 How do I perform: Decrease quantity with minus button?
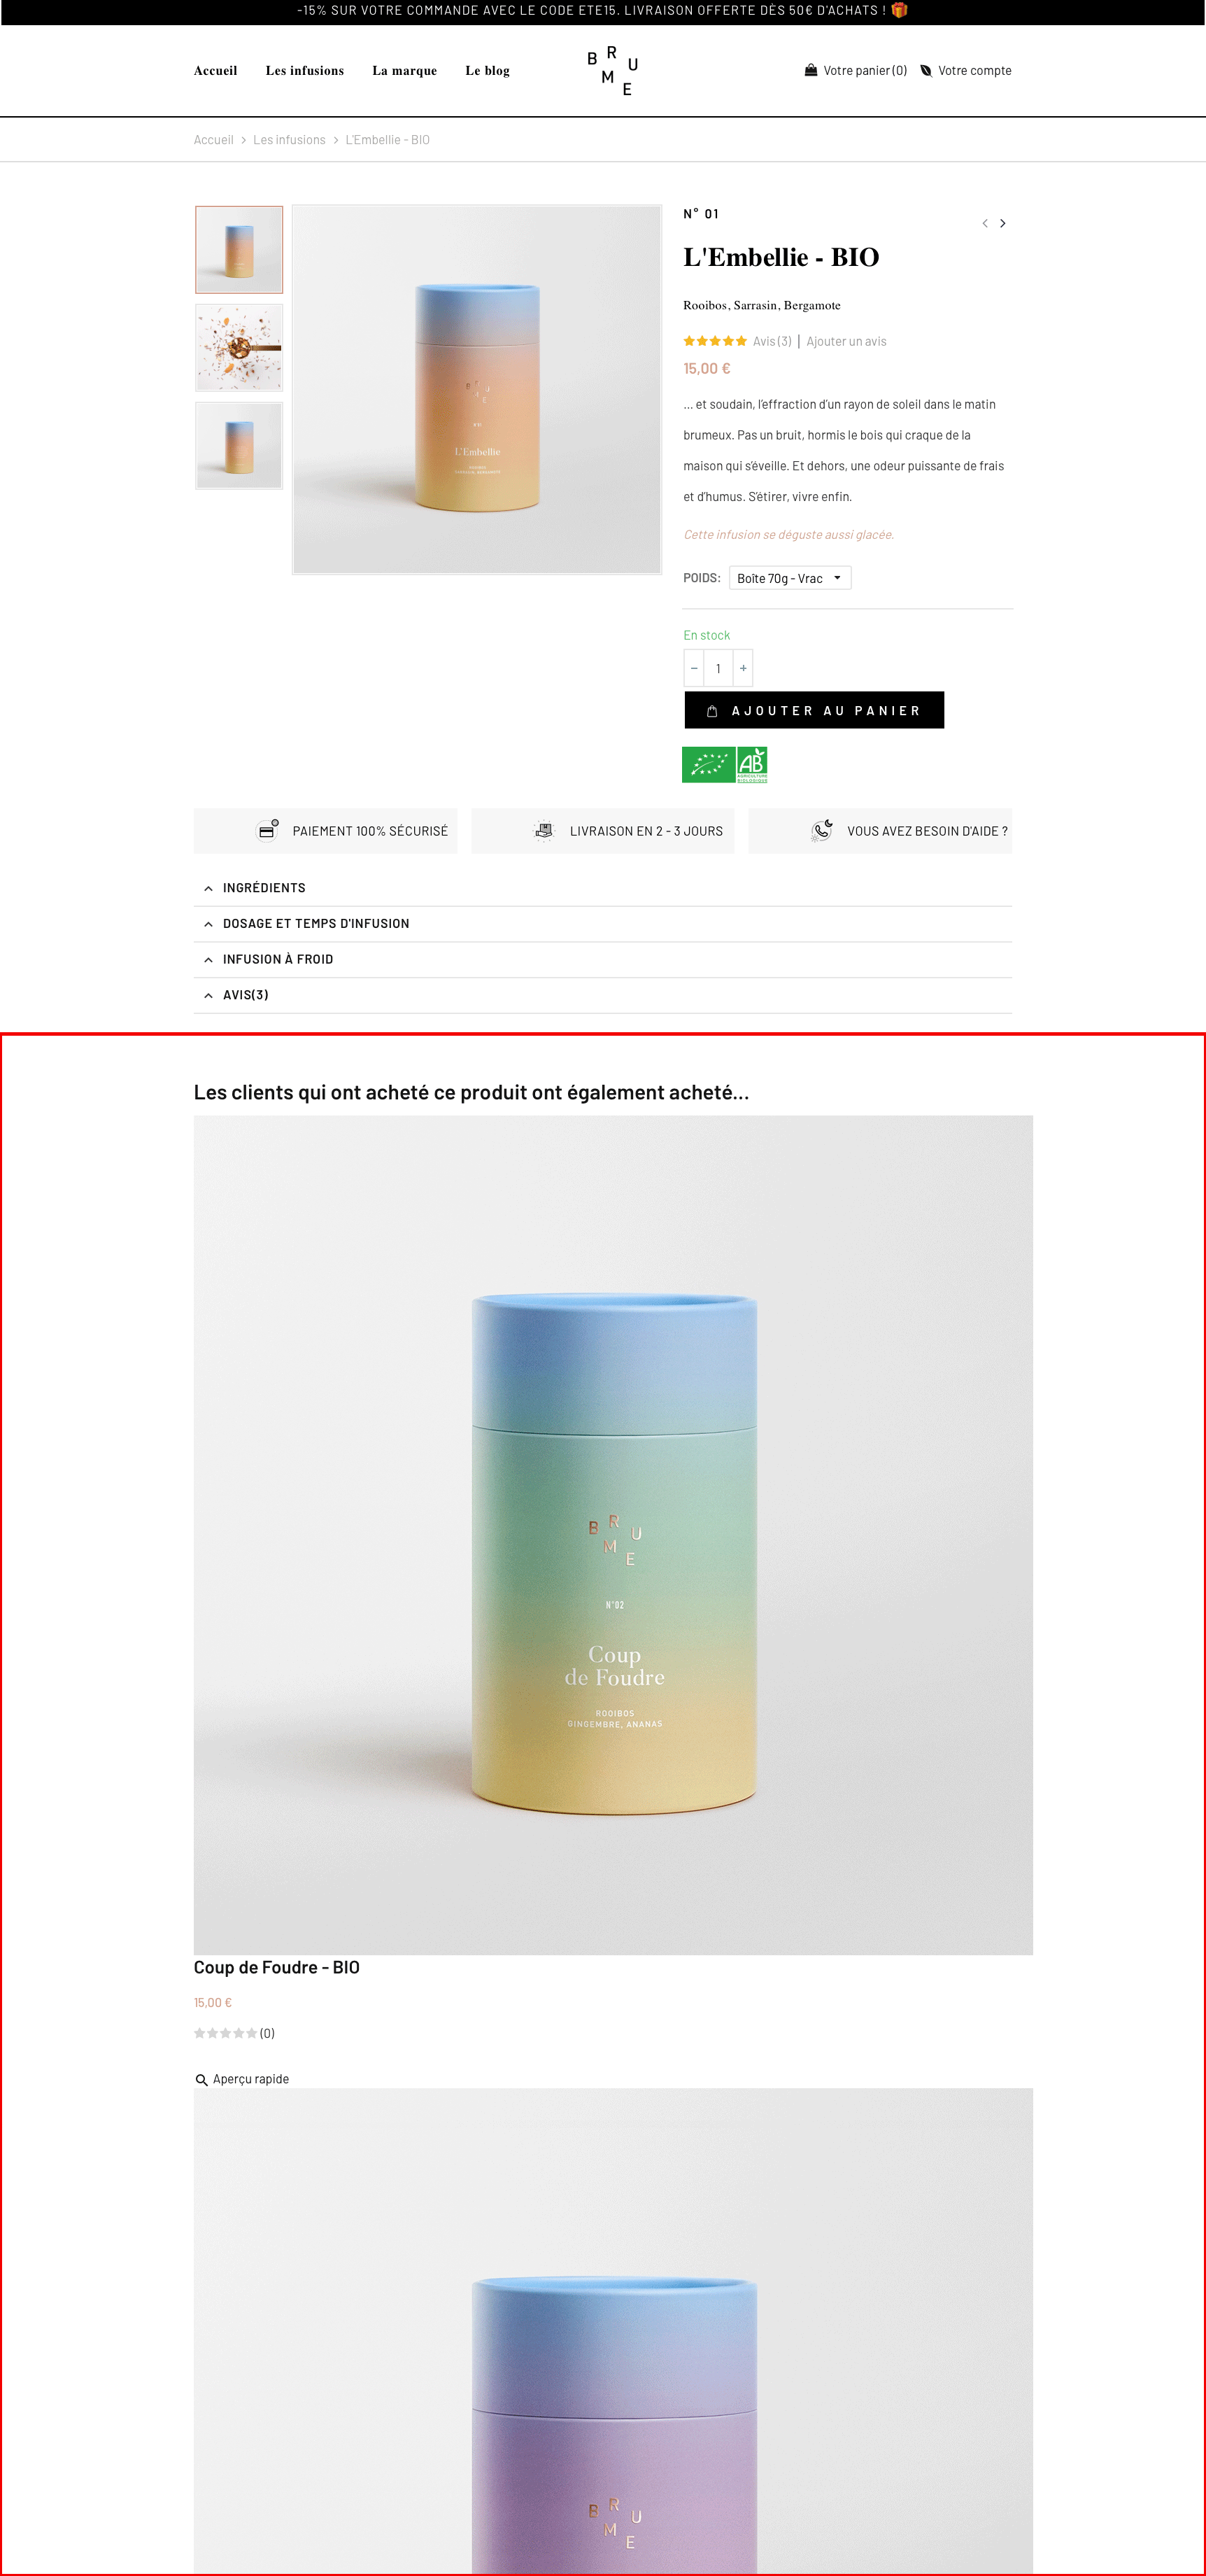694,668
